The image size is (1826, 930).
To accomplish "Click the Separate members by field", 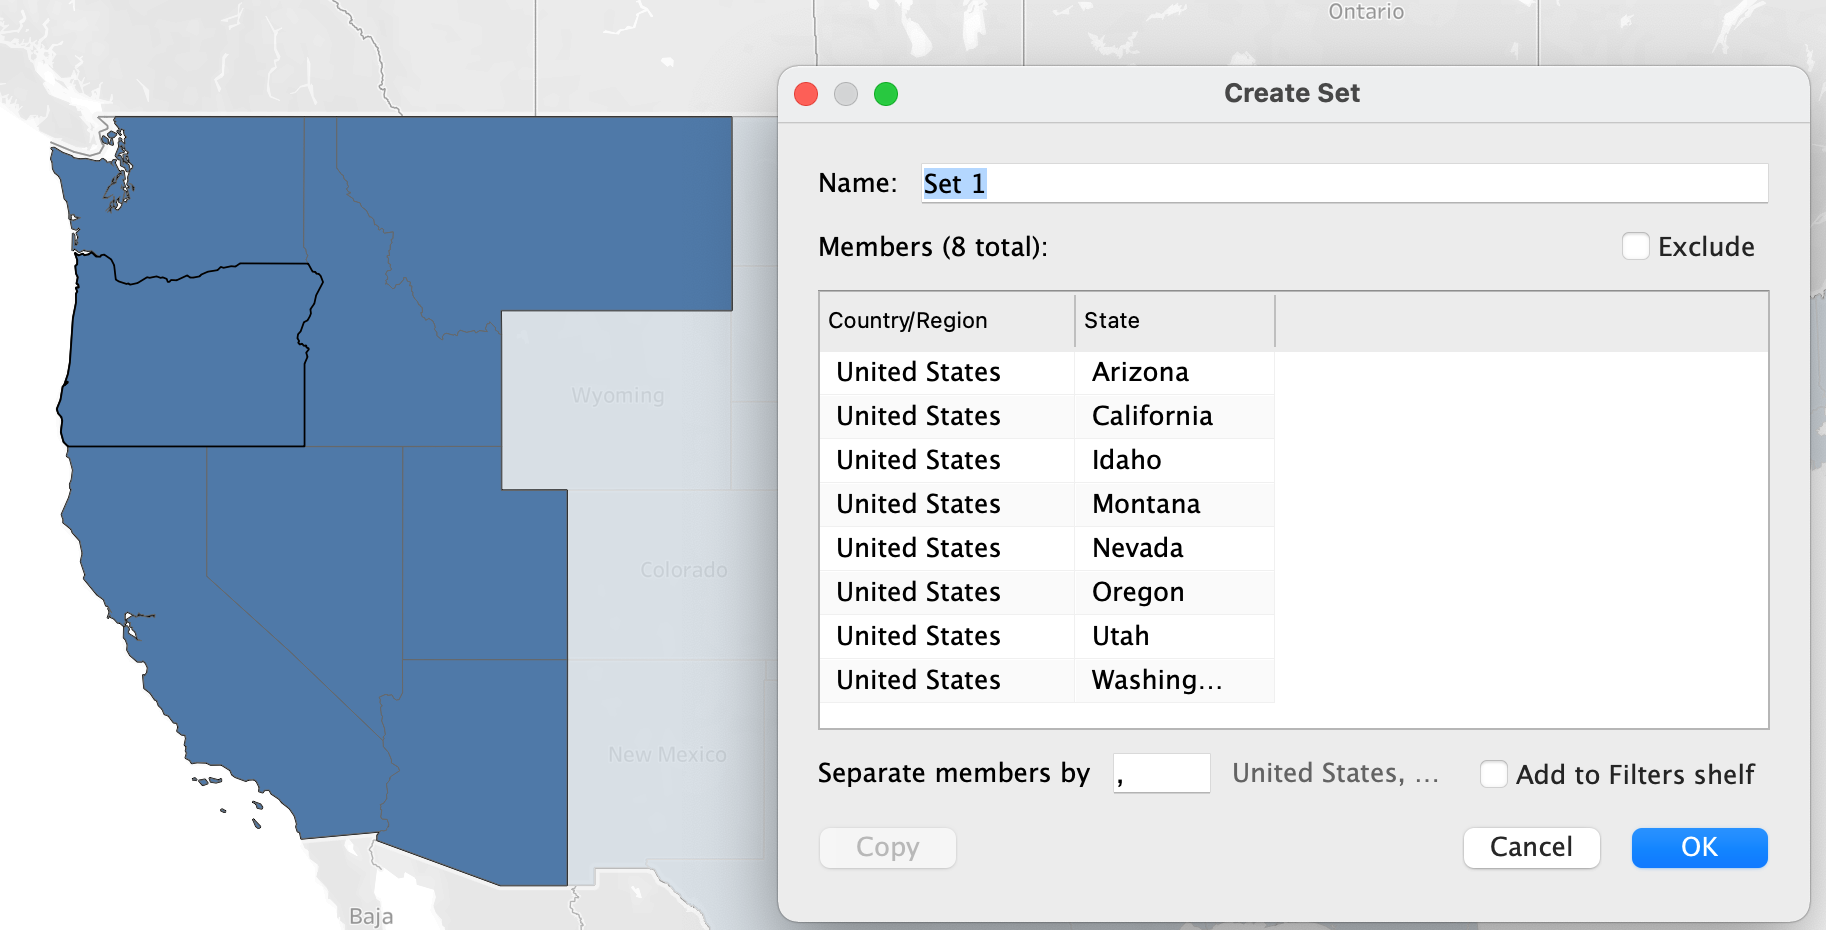I will [1162, 774].
